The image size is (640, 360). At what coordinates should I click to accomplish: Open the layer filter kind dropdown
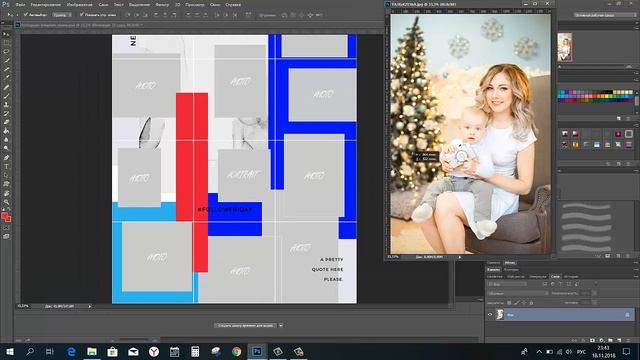(x=508, y=284)
